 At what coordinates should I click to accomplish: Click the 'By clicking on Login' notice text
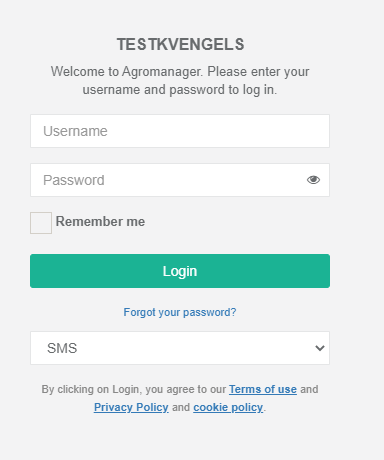point(134,389)
